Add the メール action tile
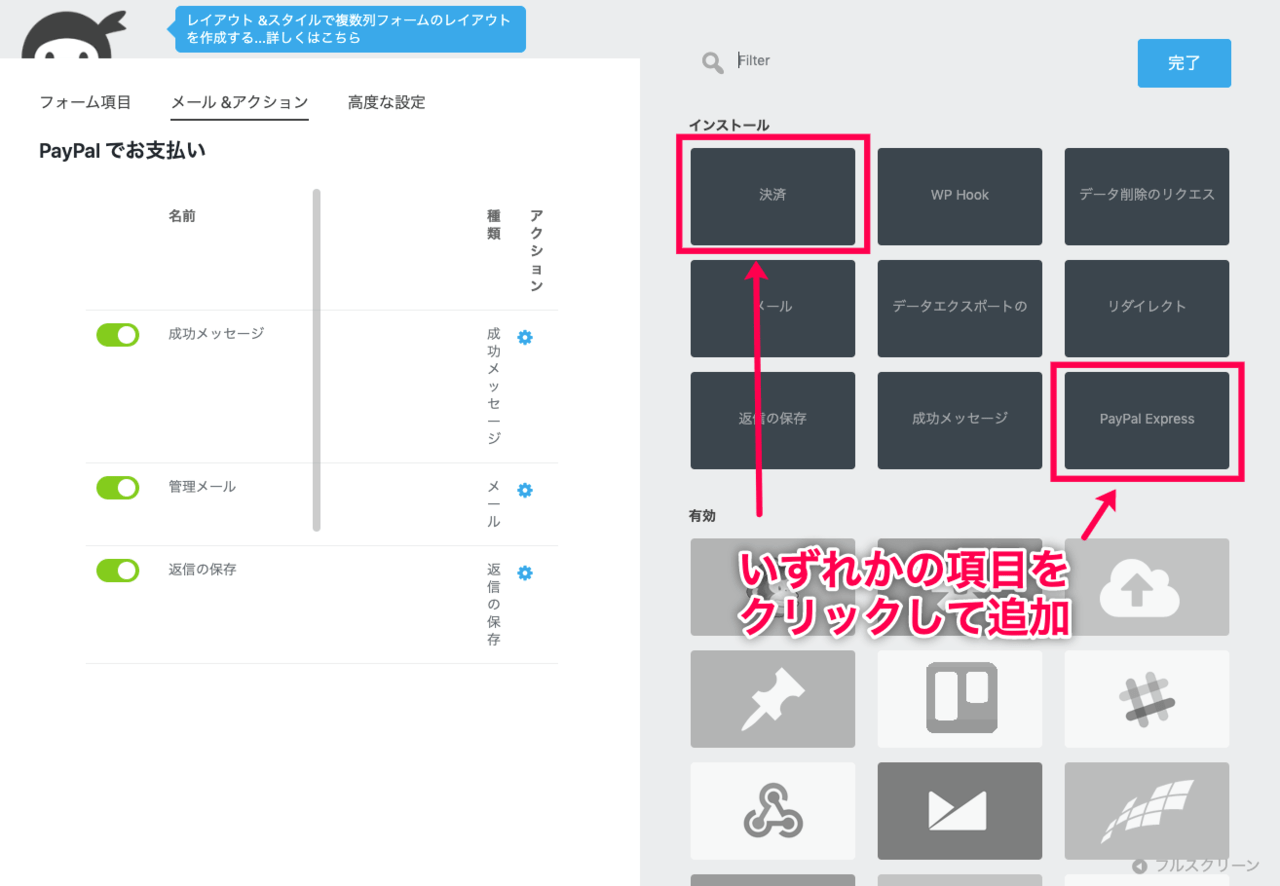1280x886 pixels. coord(772,308)
